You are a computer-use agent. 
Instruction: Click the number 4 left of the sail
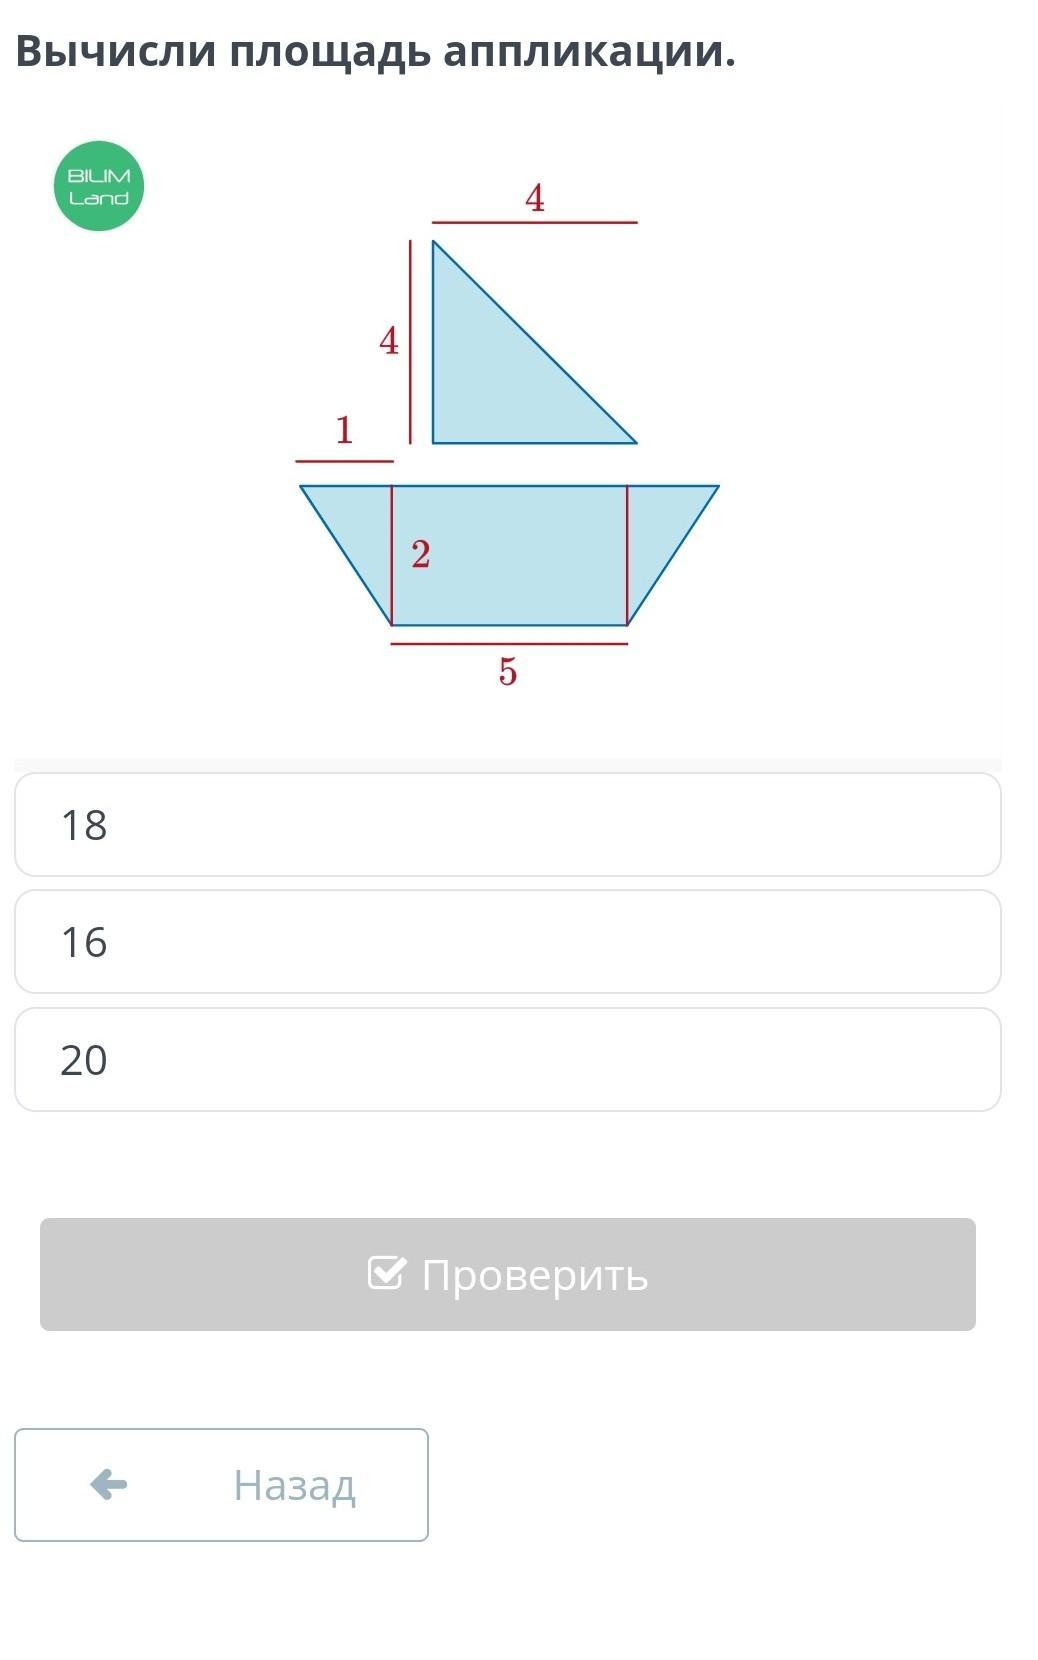click(389, 341)
